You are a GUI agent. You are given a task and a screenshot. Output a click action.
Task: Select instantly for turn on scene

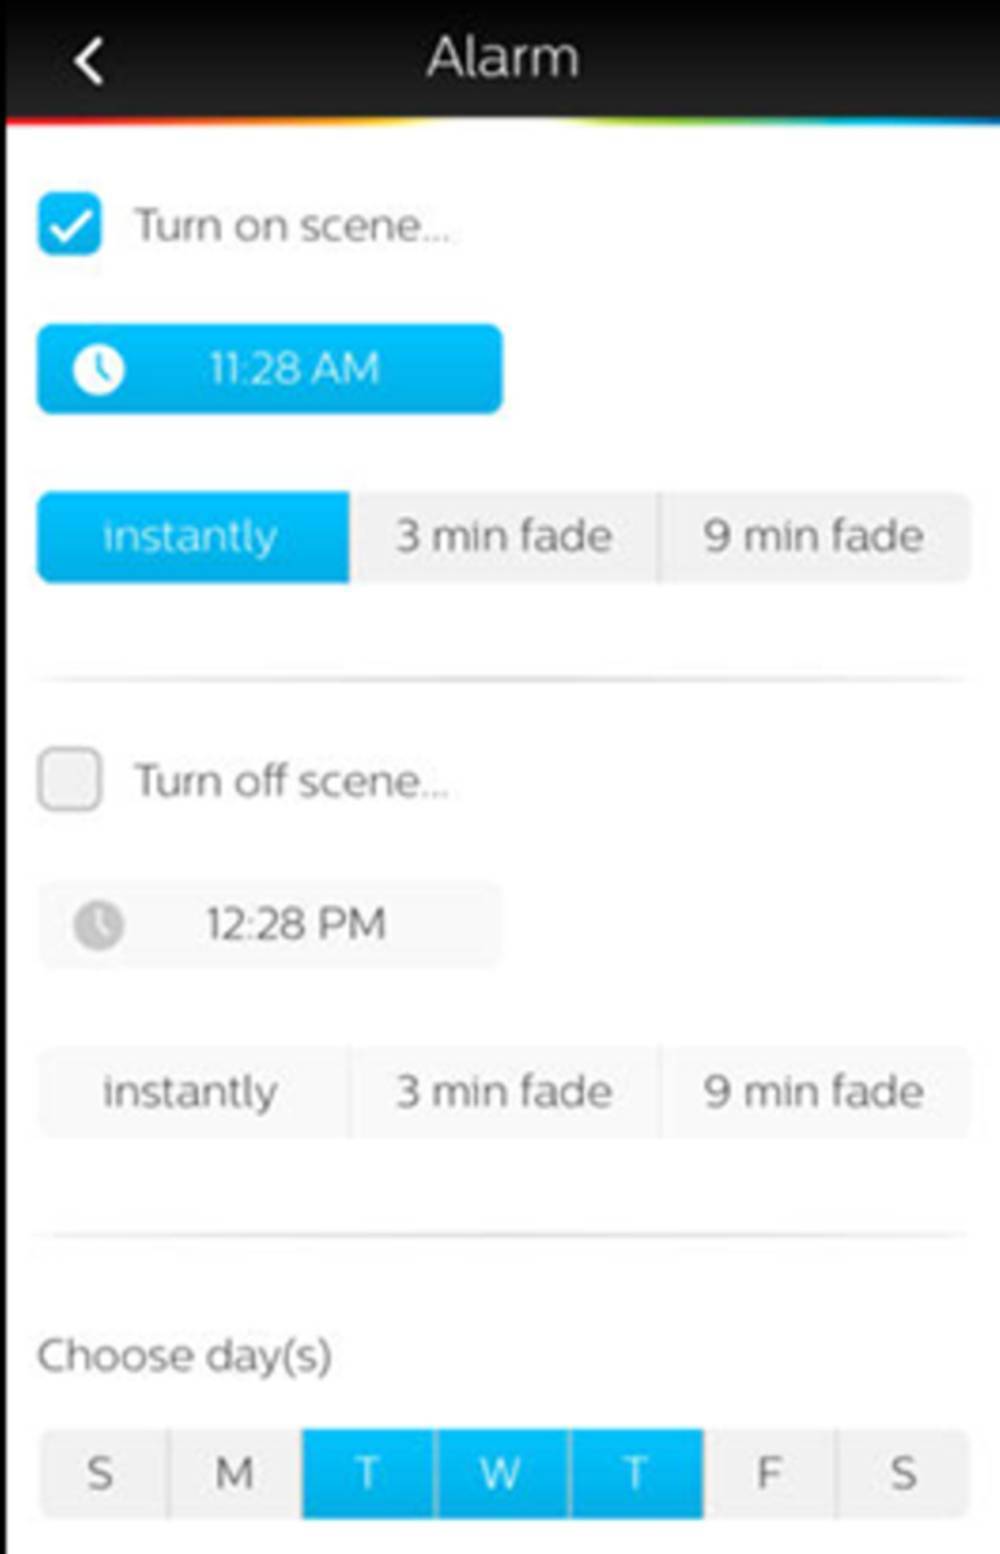192,537
